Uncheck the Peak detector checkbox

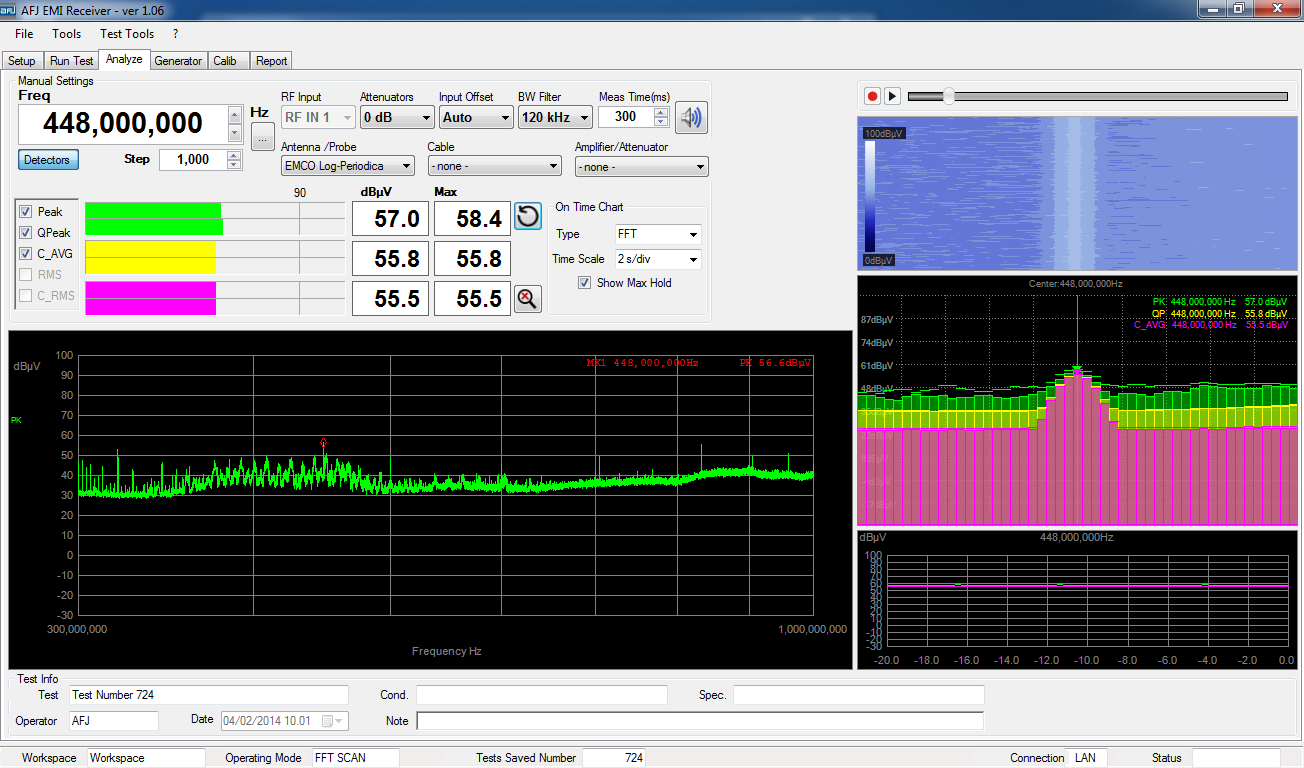pos(26,212)
